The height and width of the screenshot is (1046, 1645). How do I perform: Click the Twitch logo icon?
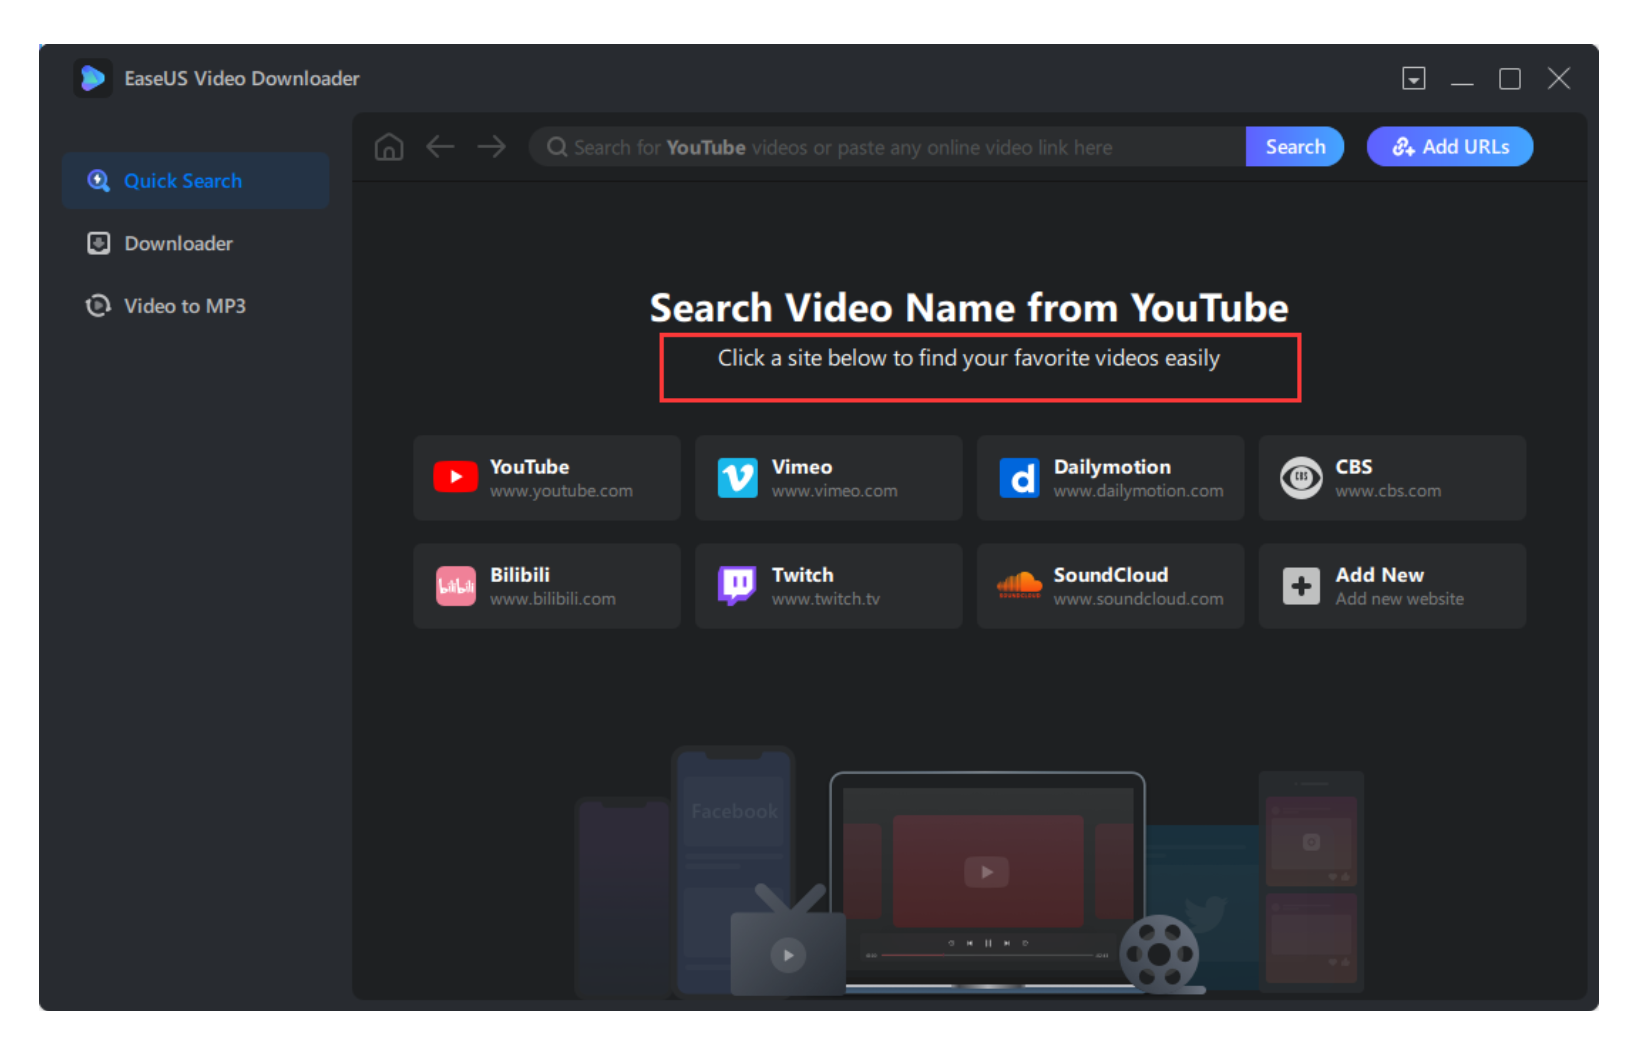pos(737,586)
